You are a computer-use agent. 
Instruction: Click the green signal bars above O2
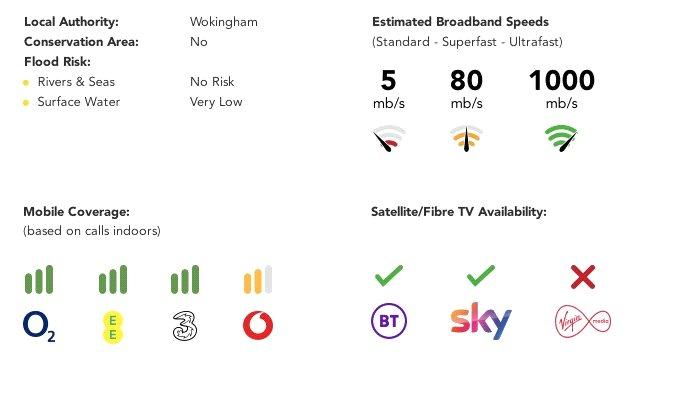pos(39,279)
